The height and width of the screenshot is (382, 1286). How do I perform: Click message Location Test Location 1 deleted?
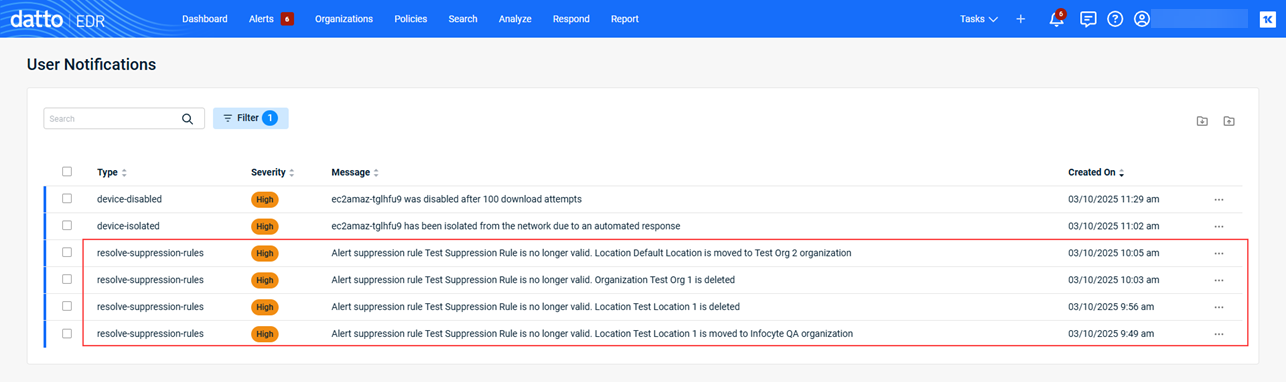pyautogui.click(x=535, y=307)
